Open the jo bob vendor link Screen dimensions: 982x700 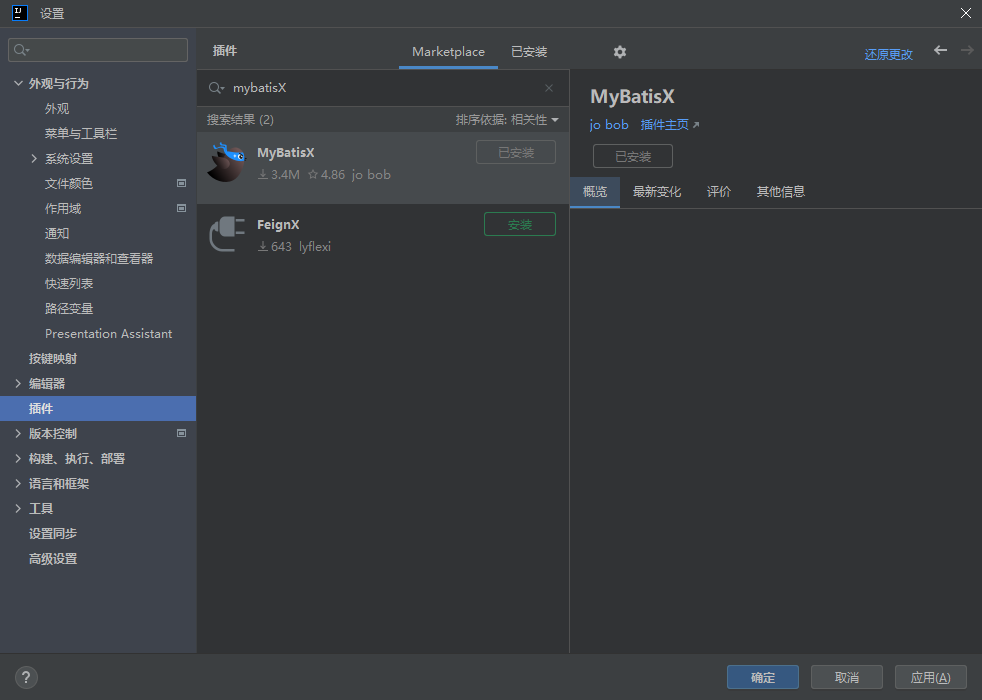coord(609,125)
